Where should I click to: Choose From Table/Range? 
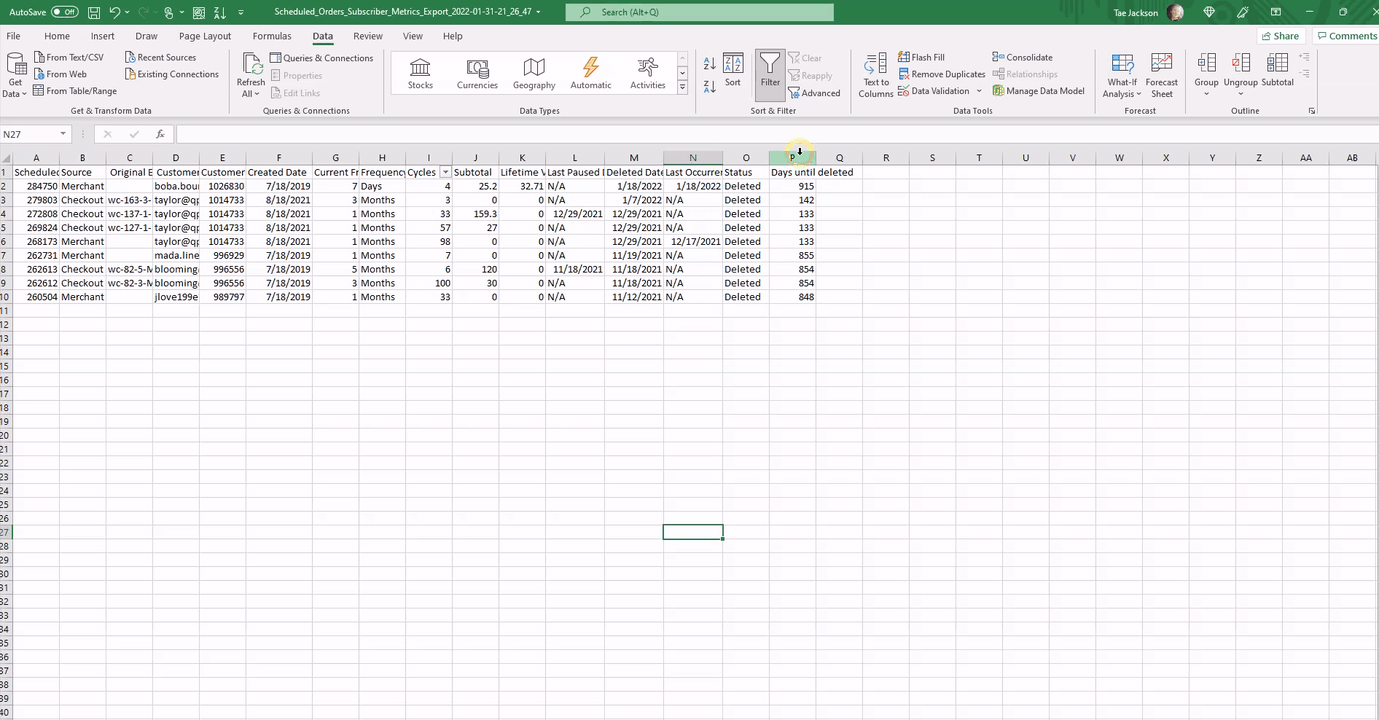[75, 91]
